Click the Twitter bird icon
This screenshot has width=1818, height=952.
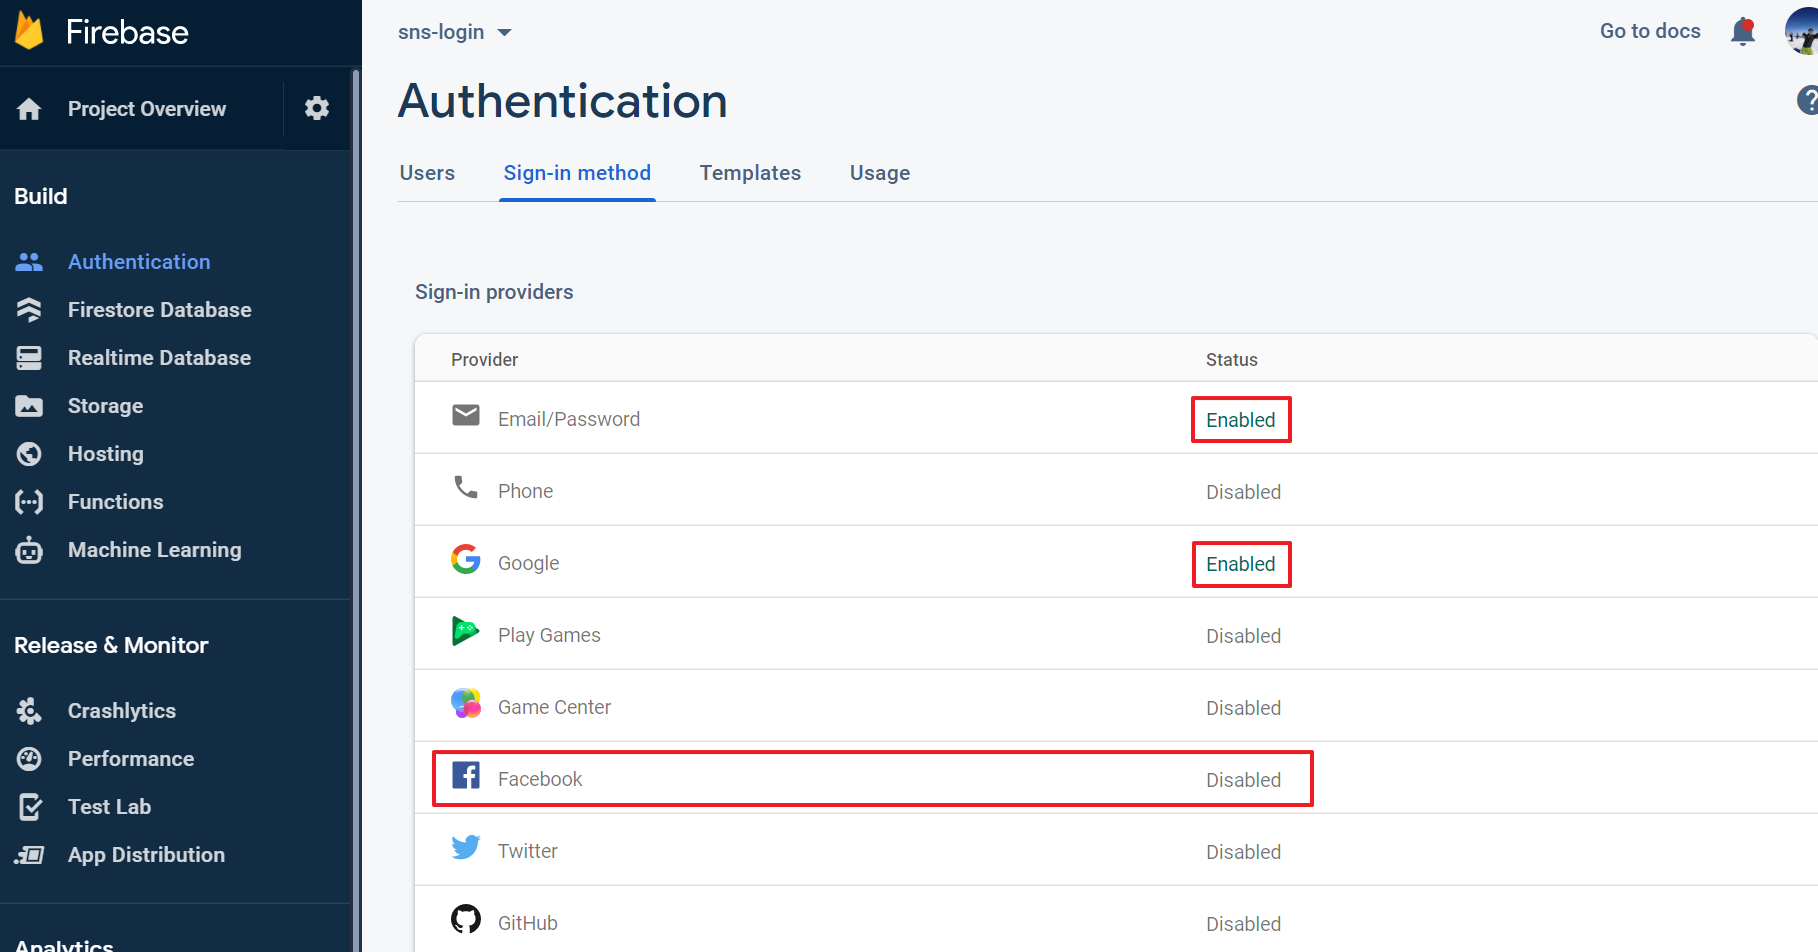tap(466, 847)
